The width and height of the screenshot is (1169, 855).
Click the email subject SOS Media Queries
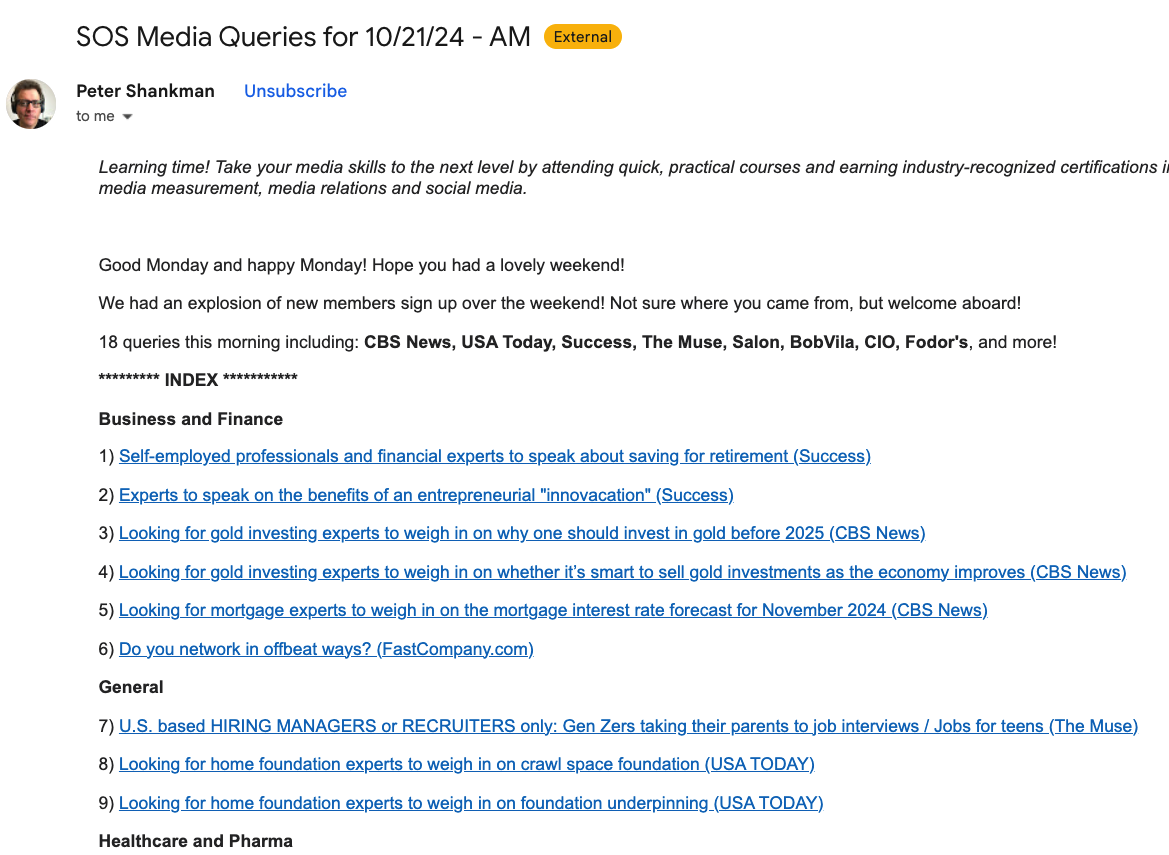(303, 38)
